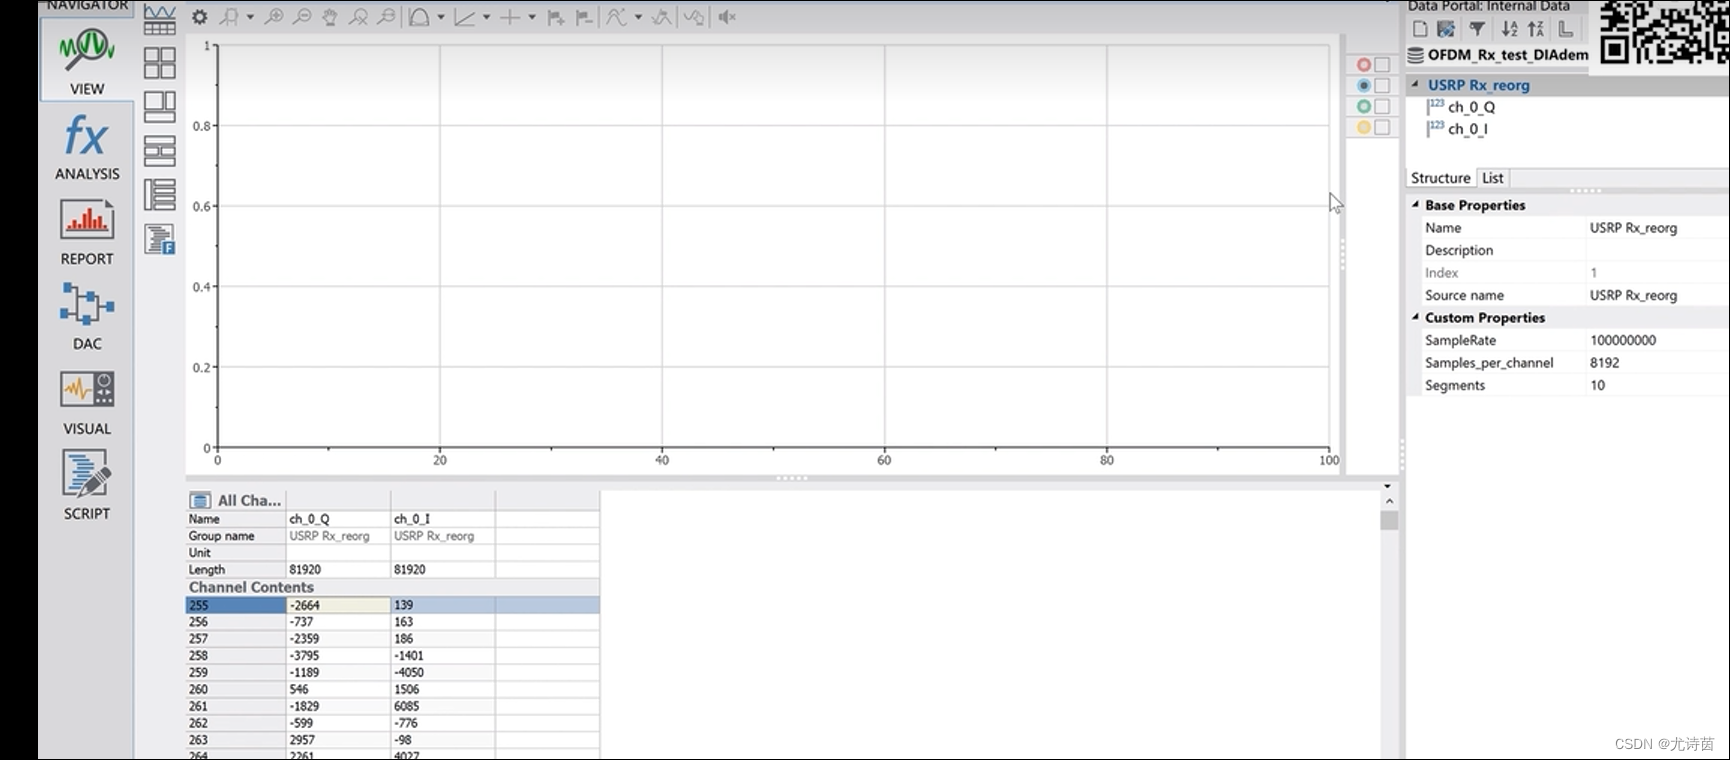Click the scrollbar thumb of the channel table area

coord(1389,520)
